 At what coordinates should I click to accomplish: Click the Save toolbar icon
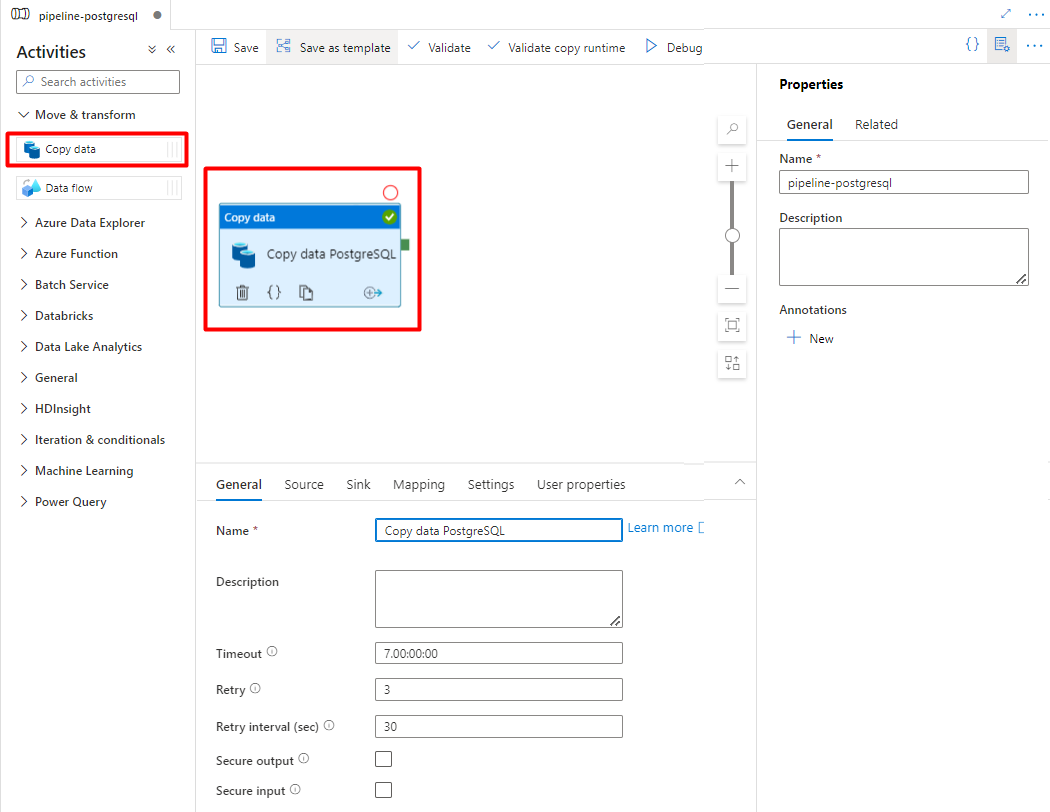click(x=219, y=46)
